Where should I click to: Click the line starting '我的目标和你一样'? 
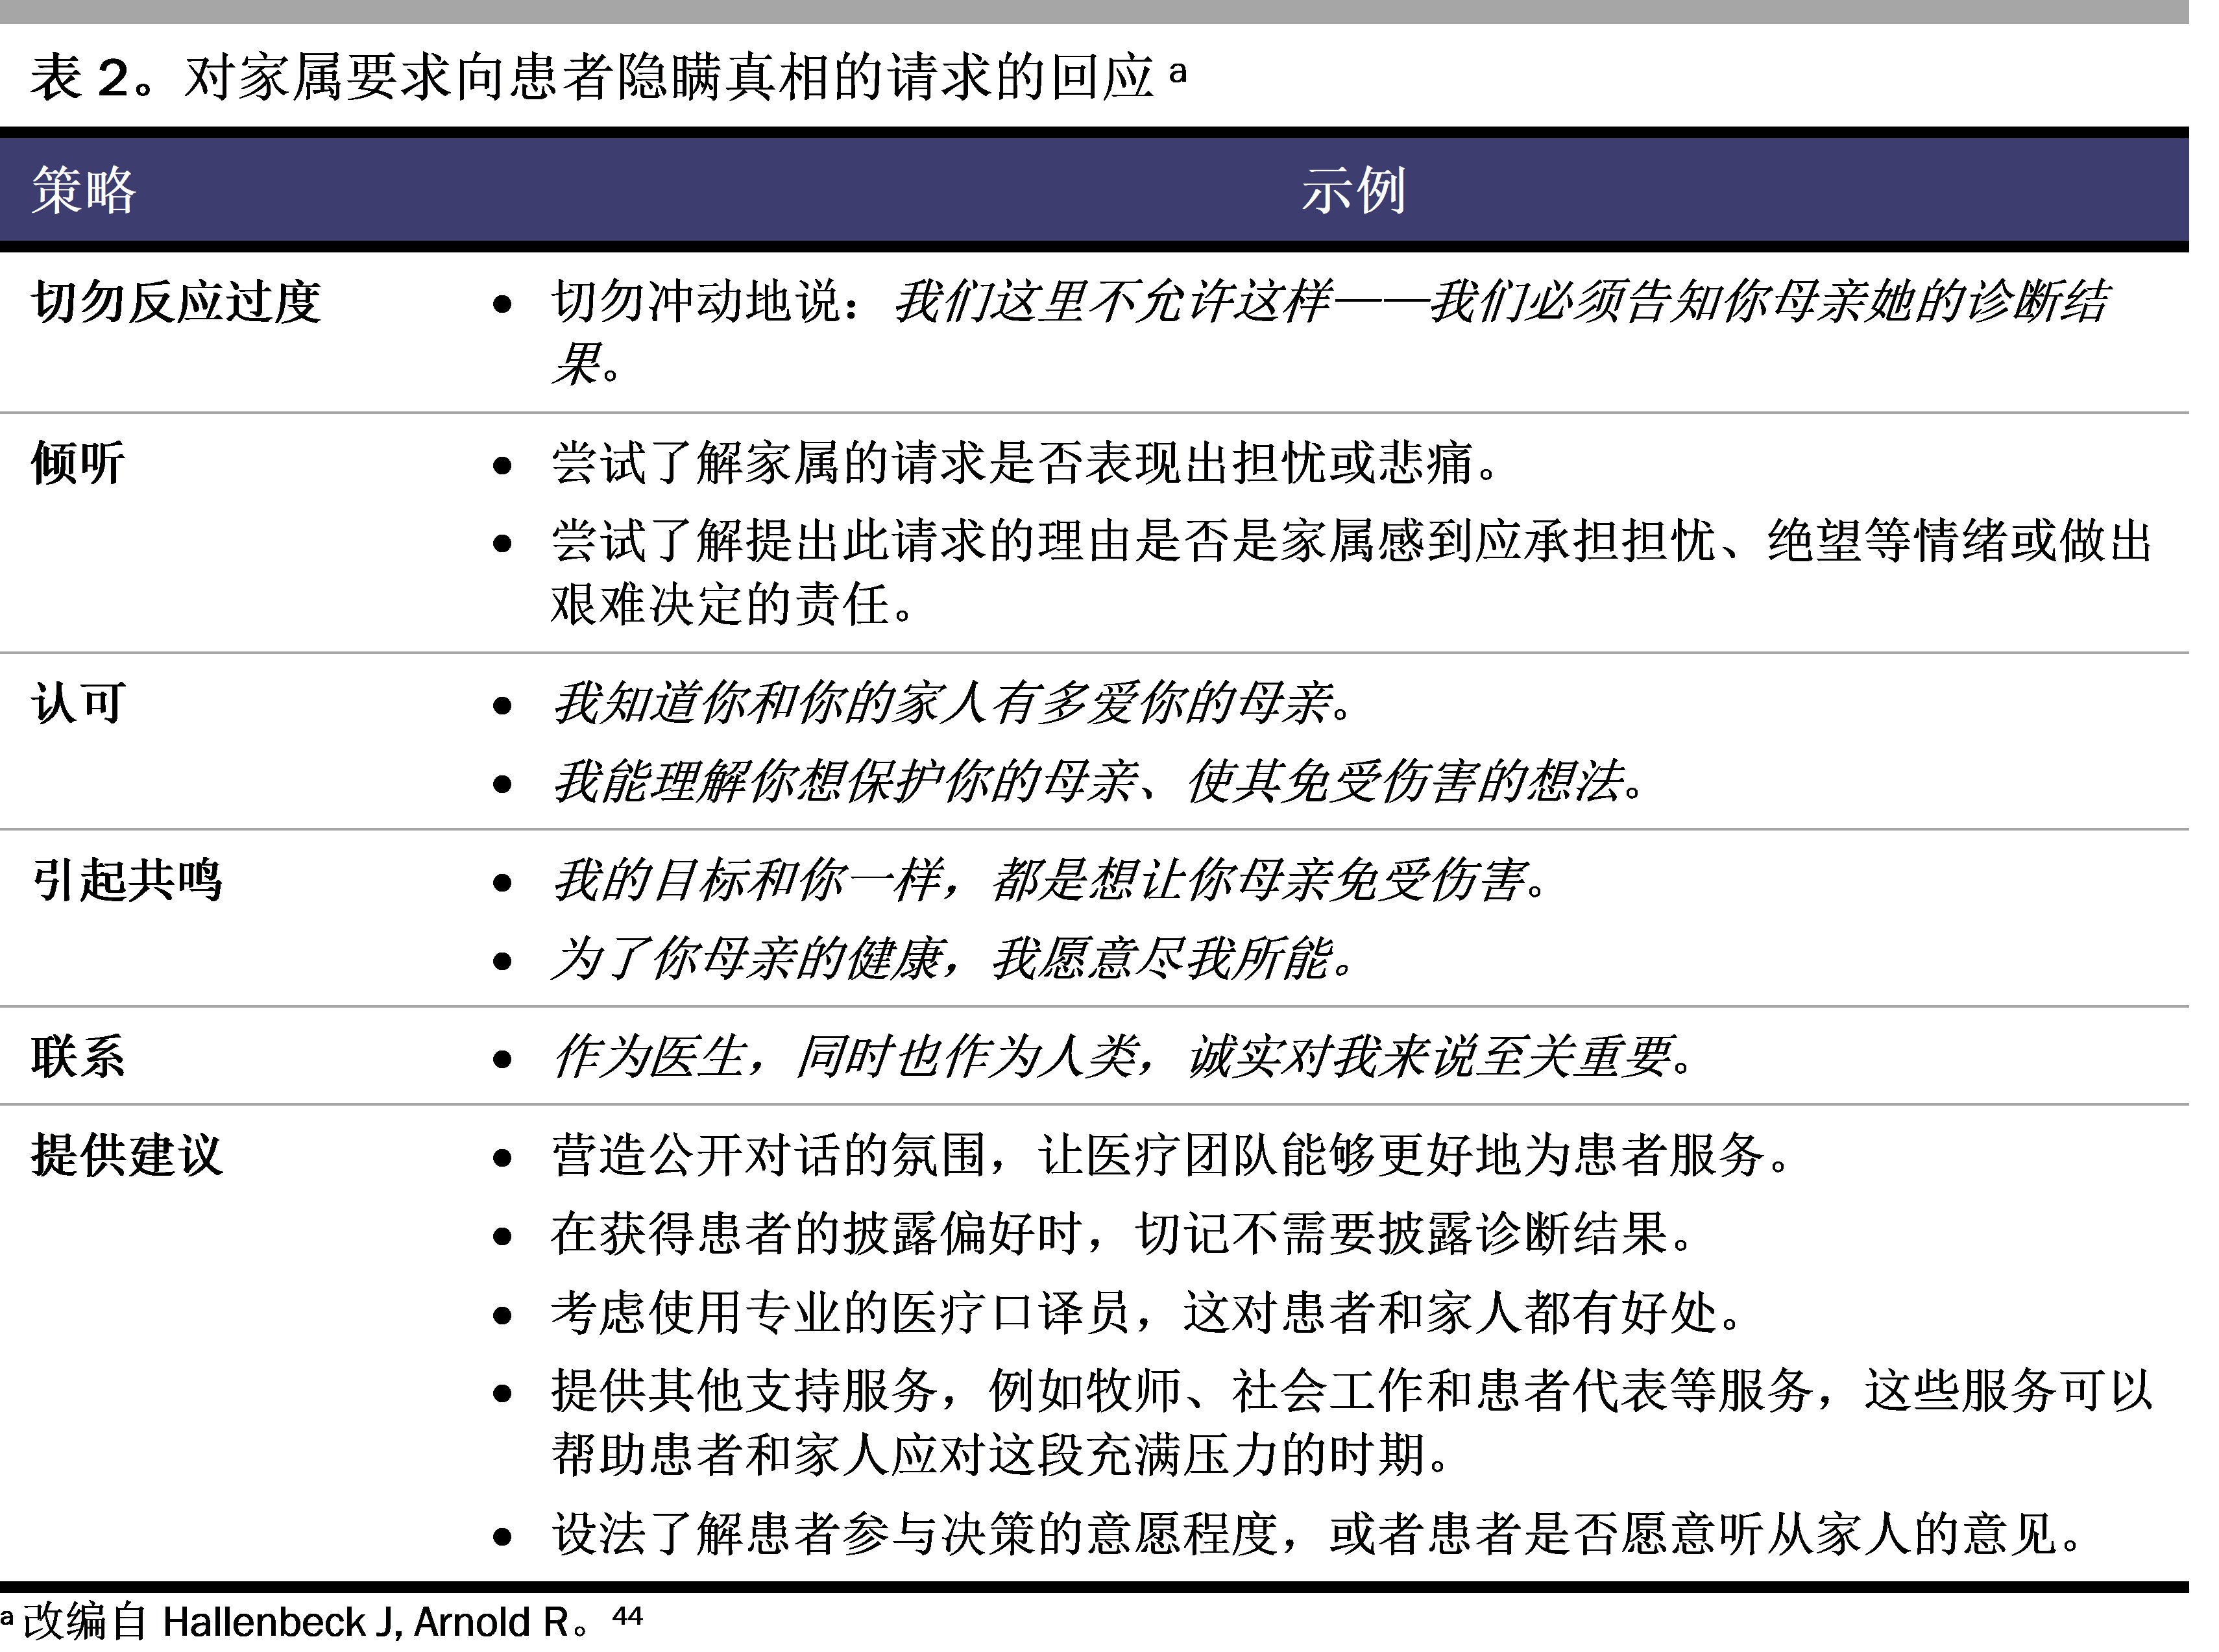coord(1050,880)
